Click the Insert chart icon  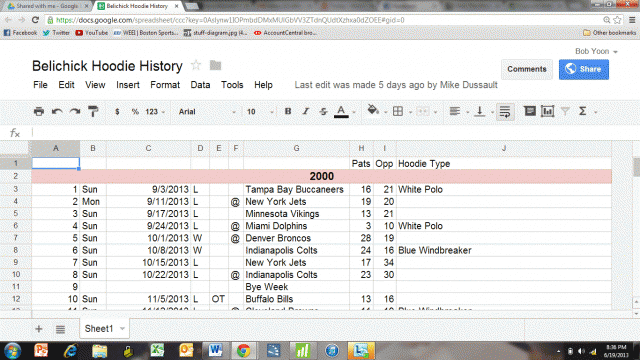click(x=547, y=111)
